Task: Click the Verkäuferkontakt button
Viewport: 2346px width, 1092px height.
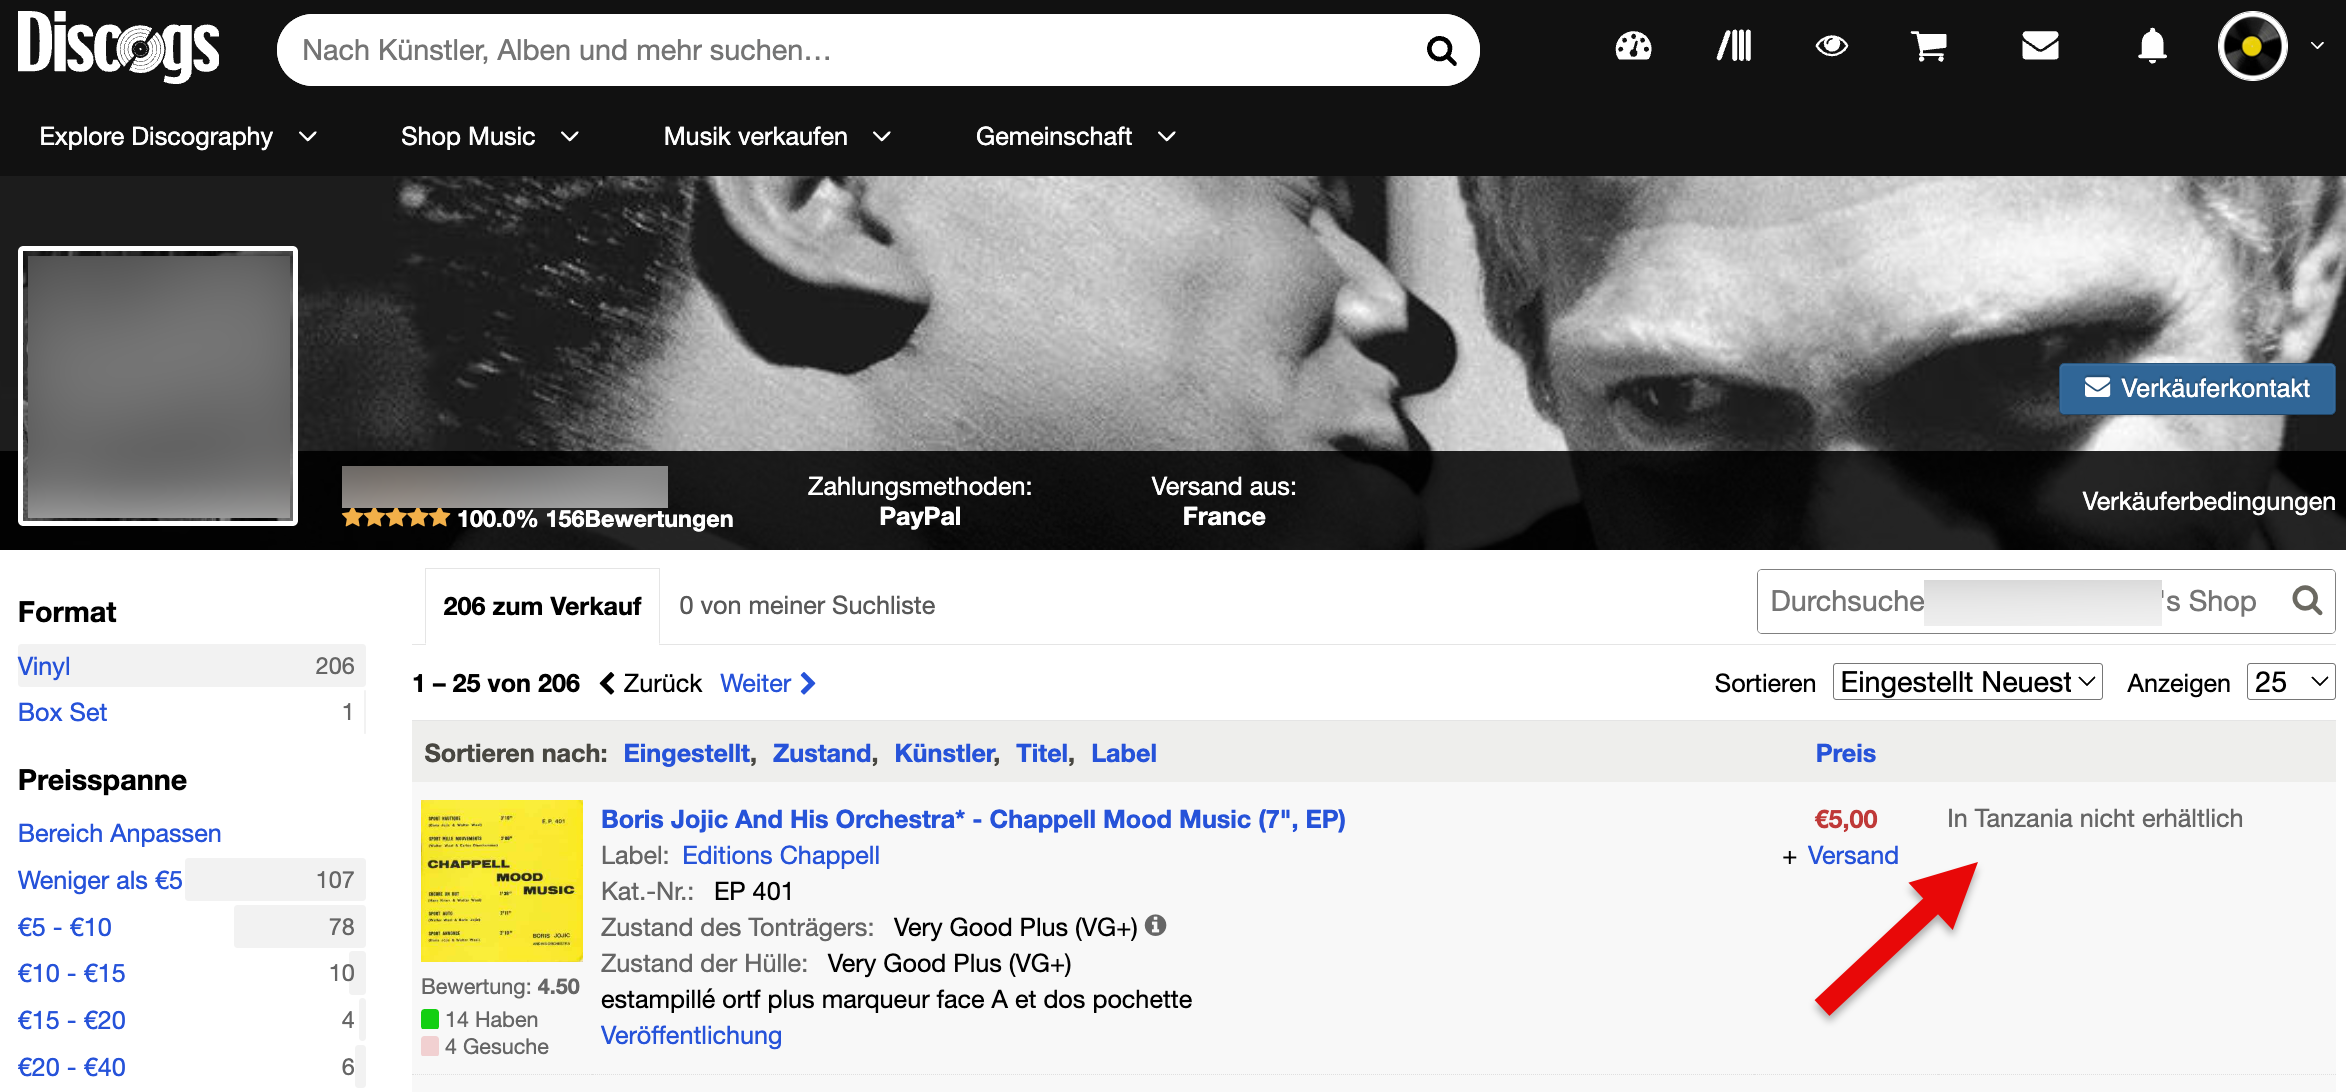Action: [x=2197, y=388]
